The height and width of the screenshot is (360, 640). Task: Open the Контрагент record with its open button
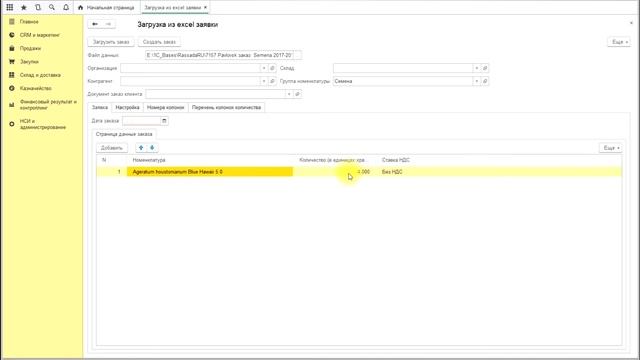click(x=273, y=81)
